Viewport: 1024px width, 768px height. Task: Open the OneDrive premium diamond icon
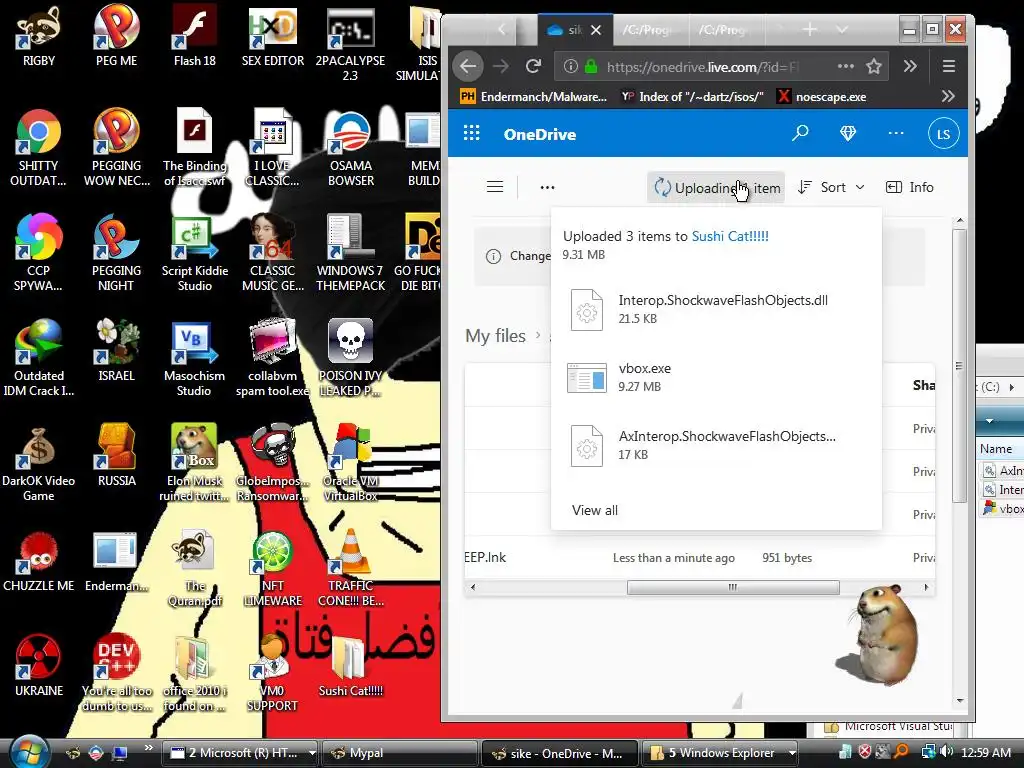(x=848, y=134)
